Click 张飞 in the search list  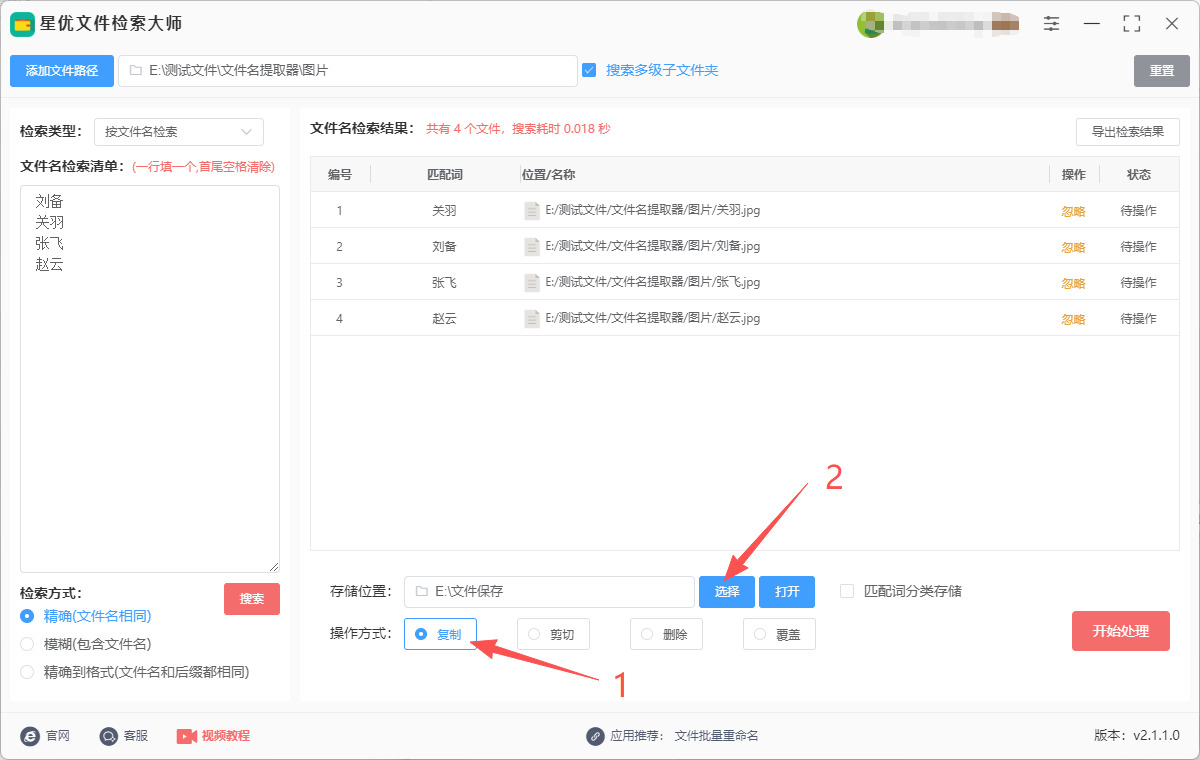click(x=49, y=243)
